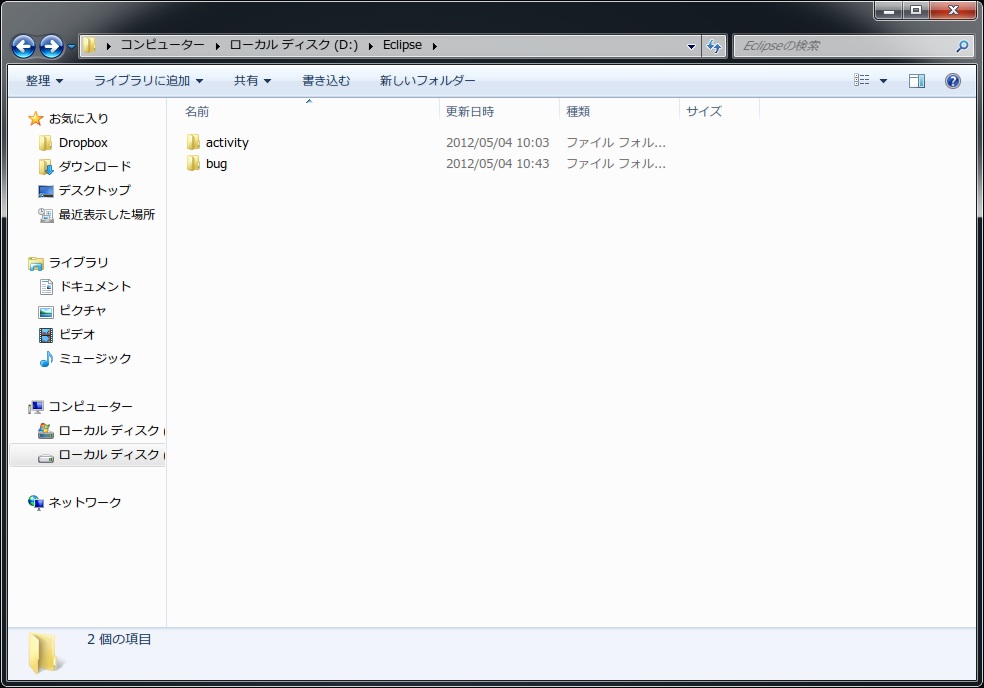Toggle the preview pane icon
The height and width of the screenshot is (688, 984).
point(917,81)
